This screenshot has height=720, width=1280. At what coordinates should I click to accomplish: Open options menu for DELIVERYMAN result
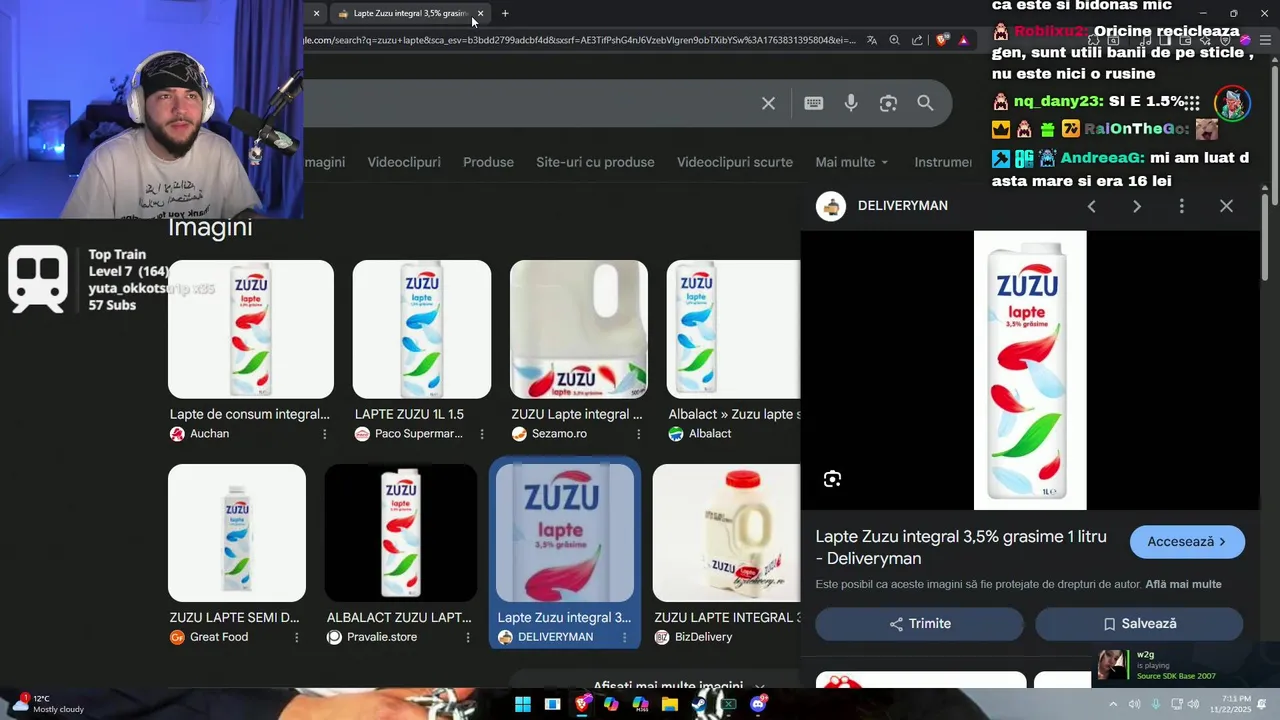point(625,637)
